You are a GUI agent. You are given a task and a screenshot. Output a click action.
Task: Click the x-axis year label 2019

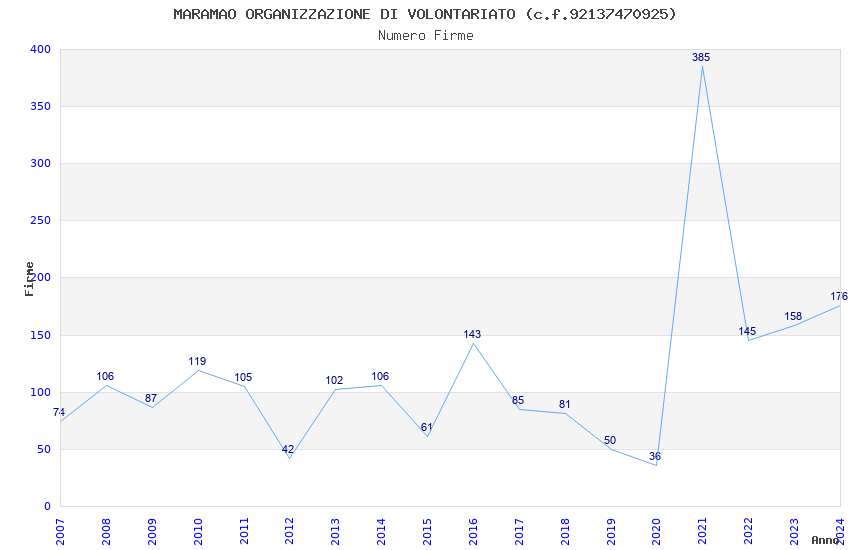(x=611, y=532)
